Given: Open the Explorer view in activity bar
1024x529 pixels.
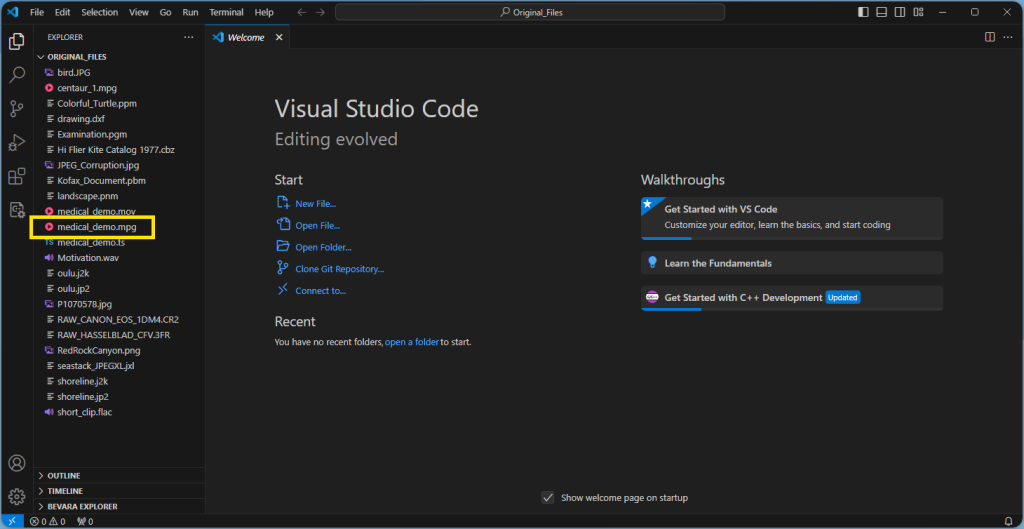Looking at the screenshot, I should pos(16,42).
